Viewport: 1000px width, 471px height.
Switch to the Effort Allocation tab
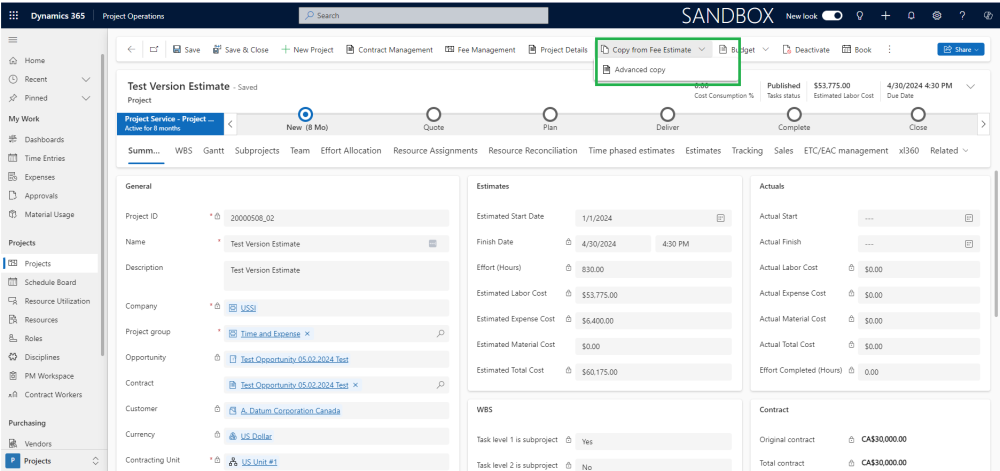click(351, 151)
